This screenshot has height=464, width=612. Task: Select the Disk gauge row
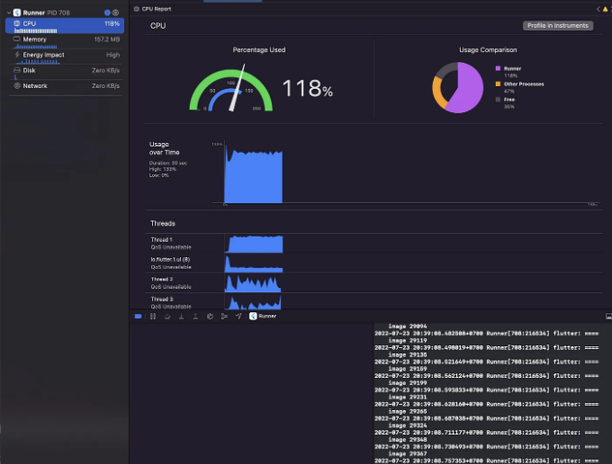click(65, 72)
